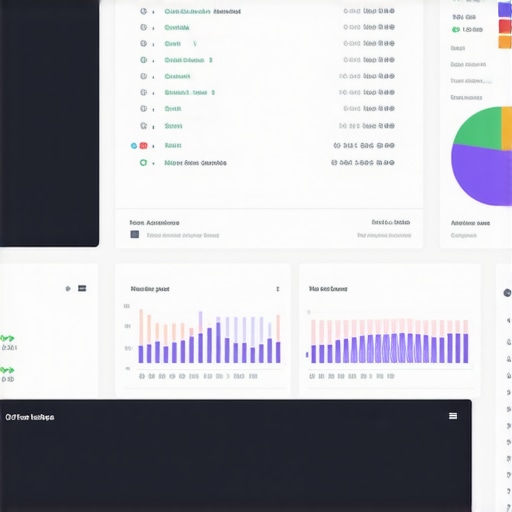Click the grid view icon in the left card header

click(82, 288)
